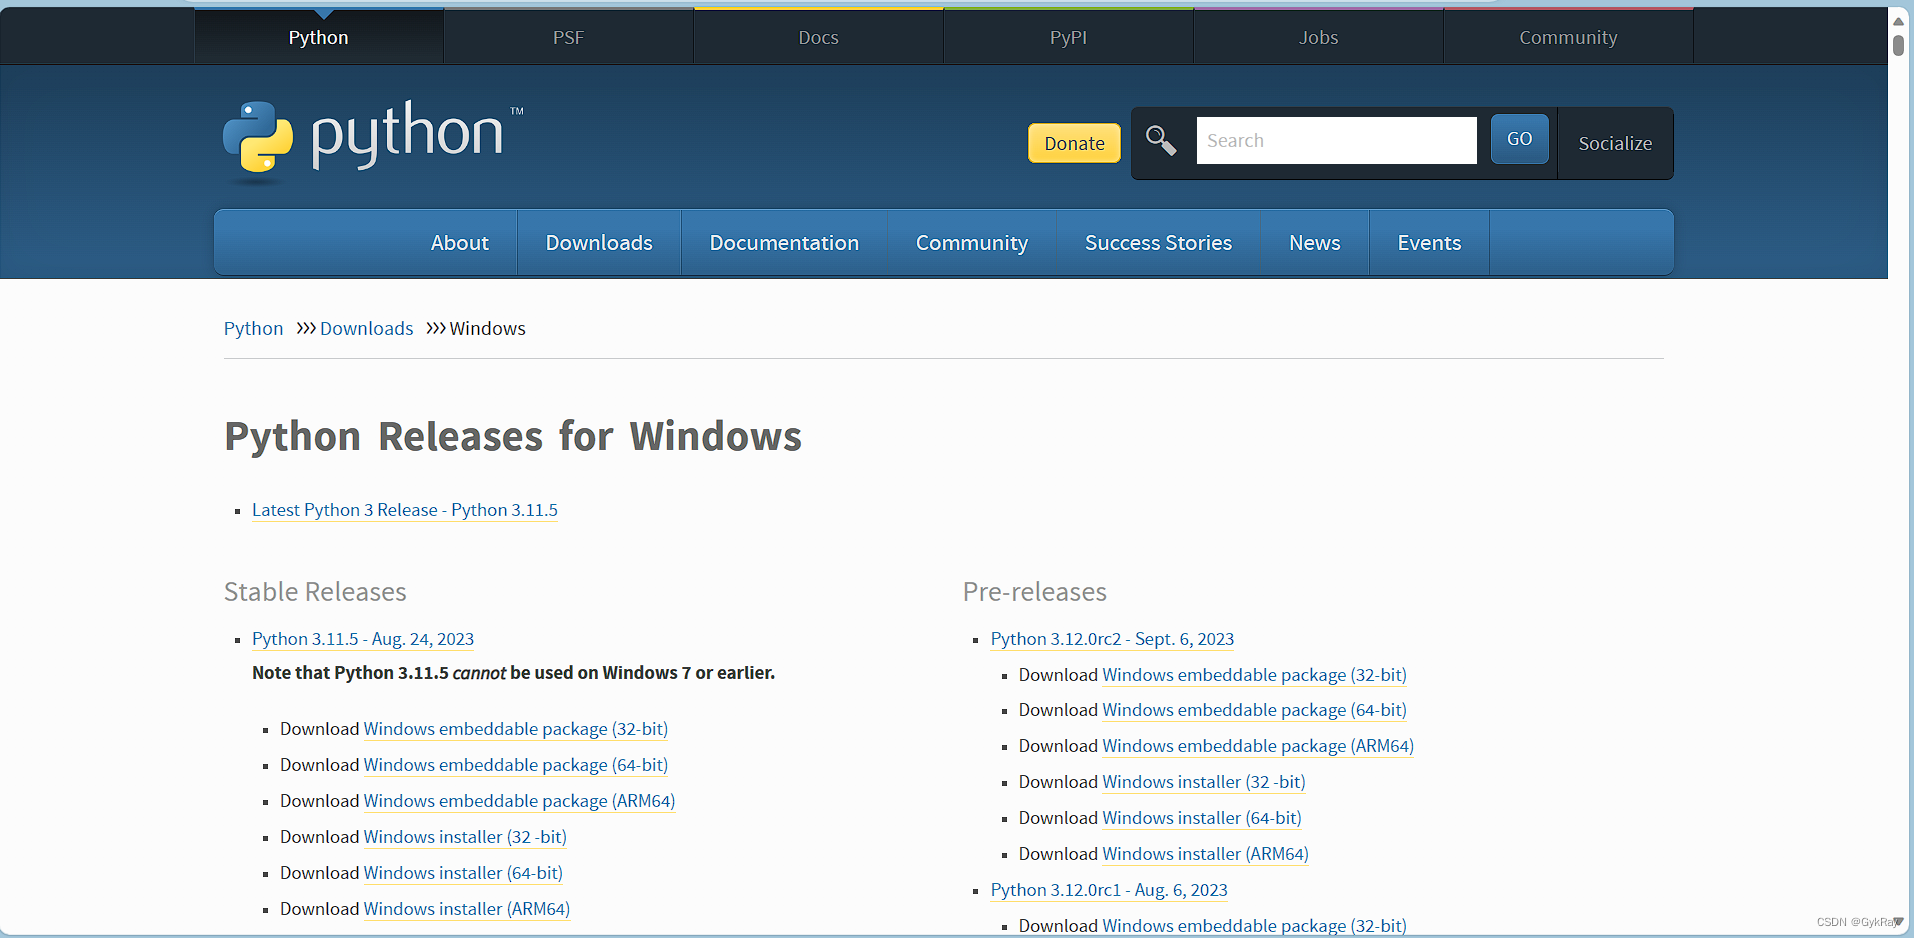Open the Success Stories navigation menu
This screenshot has width=1914, height=938.
[1158, 243]
